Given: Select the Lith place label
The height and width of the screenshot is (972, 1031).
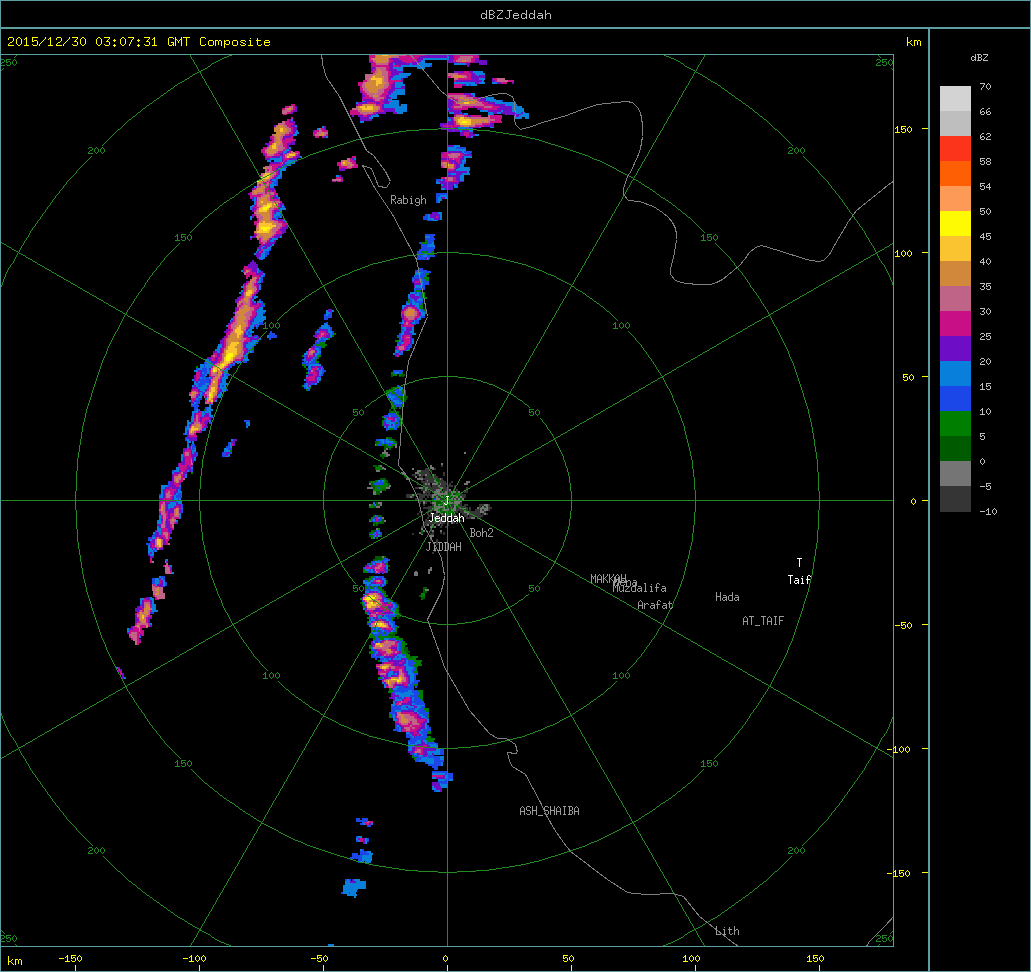Looking at the screenshot, I should (727, 931).
